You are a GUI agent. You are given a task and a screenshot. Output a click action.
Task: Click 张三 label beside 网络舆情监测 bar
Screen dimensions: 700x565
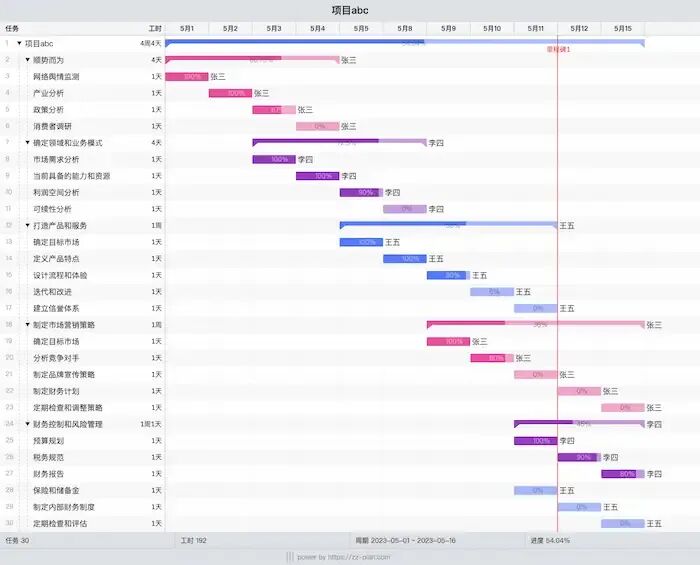pos(218,77)
